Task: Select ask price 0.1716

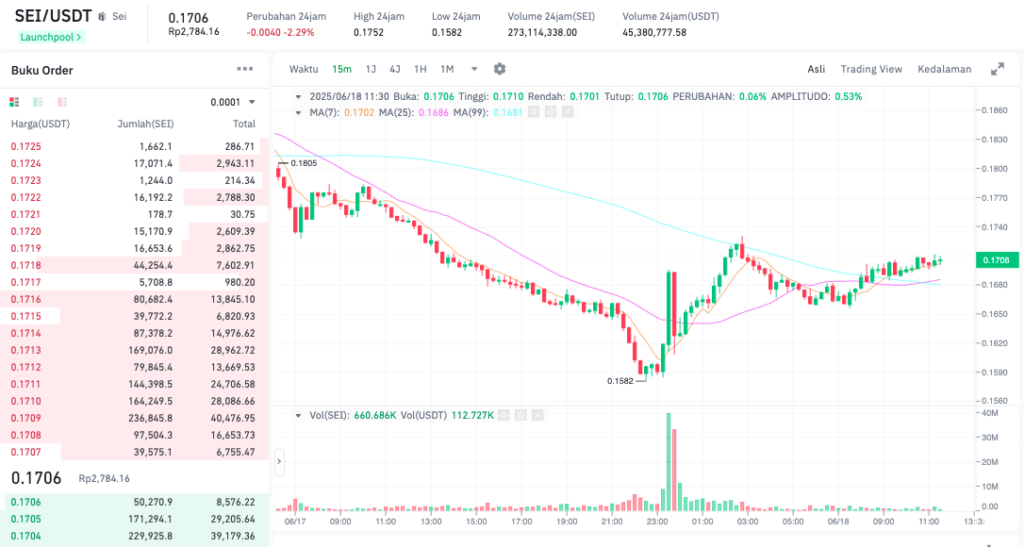Action: (26, 299)
